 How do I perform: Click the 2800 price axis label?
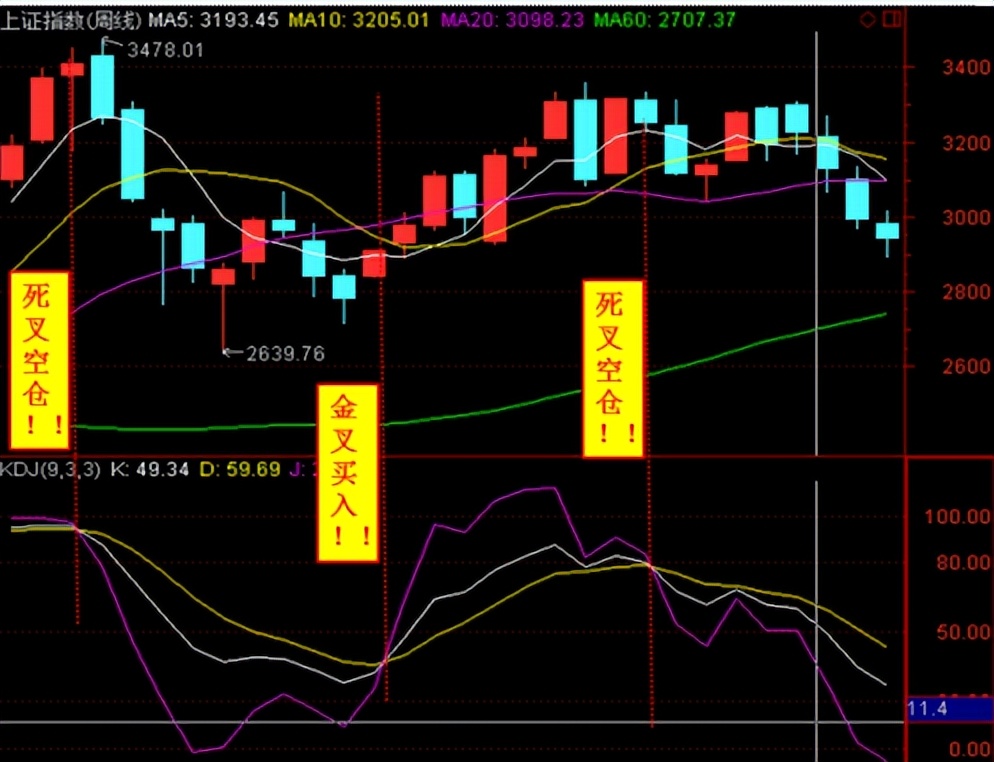(965, 292)
